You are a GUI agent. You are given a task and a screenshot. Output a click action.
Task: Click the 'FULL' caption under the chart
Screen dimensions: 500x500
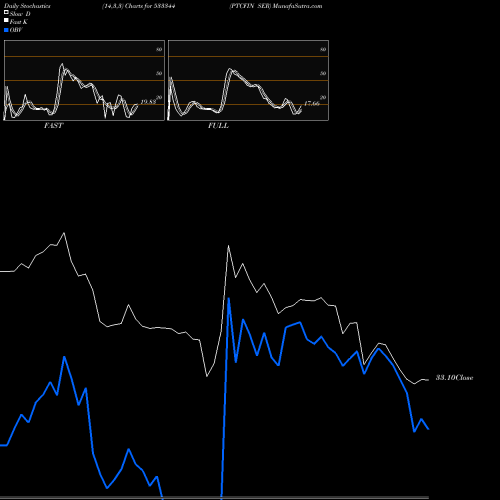[218, 126]
